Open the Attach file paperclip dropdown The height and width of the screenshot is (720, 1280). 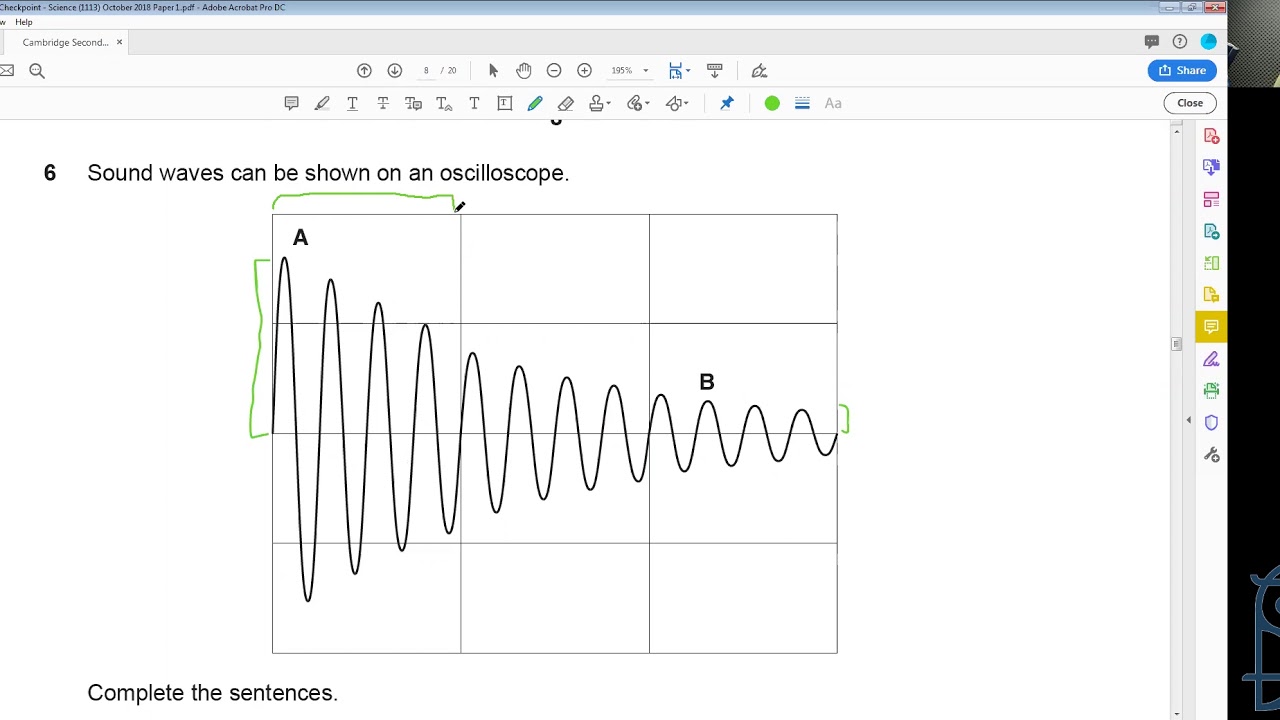tap(638, 103)
